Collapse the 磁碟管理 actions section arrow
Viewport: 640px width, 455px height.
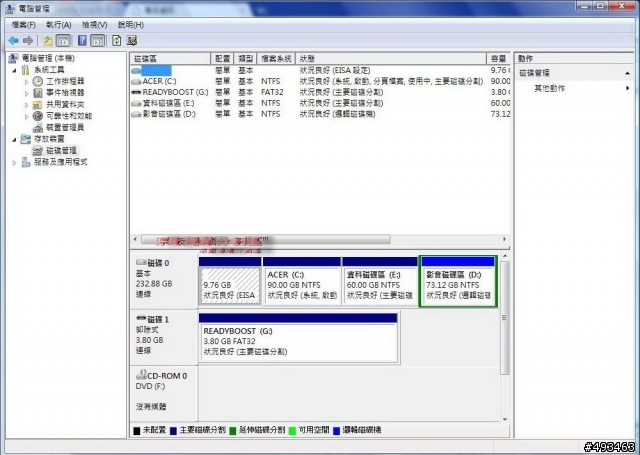coord(627,73)
